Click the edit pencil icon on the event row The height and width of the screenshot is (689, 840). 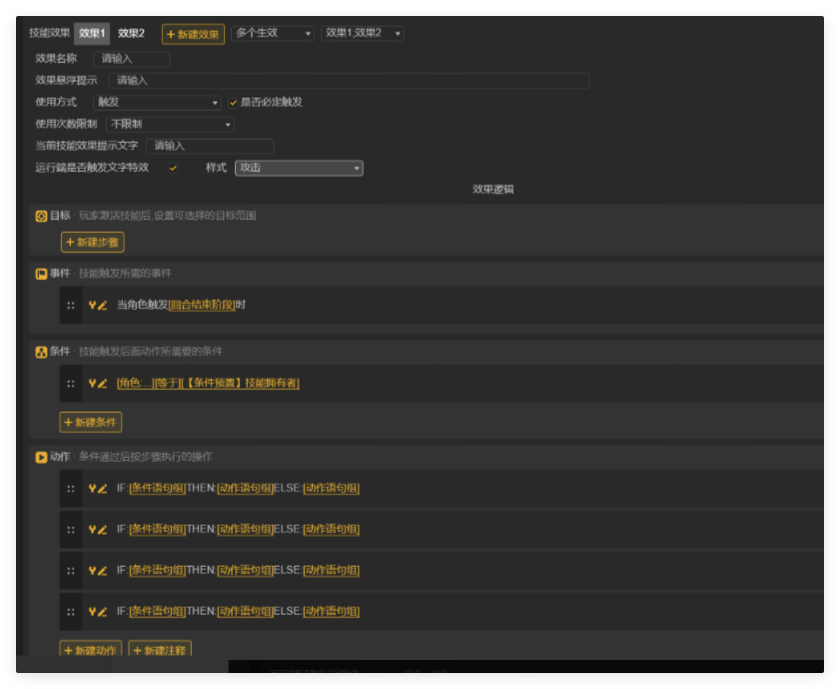(100, 306)
